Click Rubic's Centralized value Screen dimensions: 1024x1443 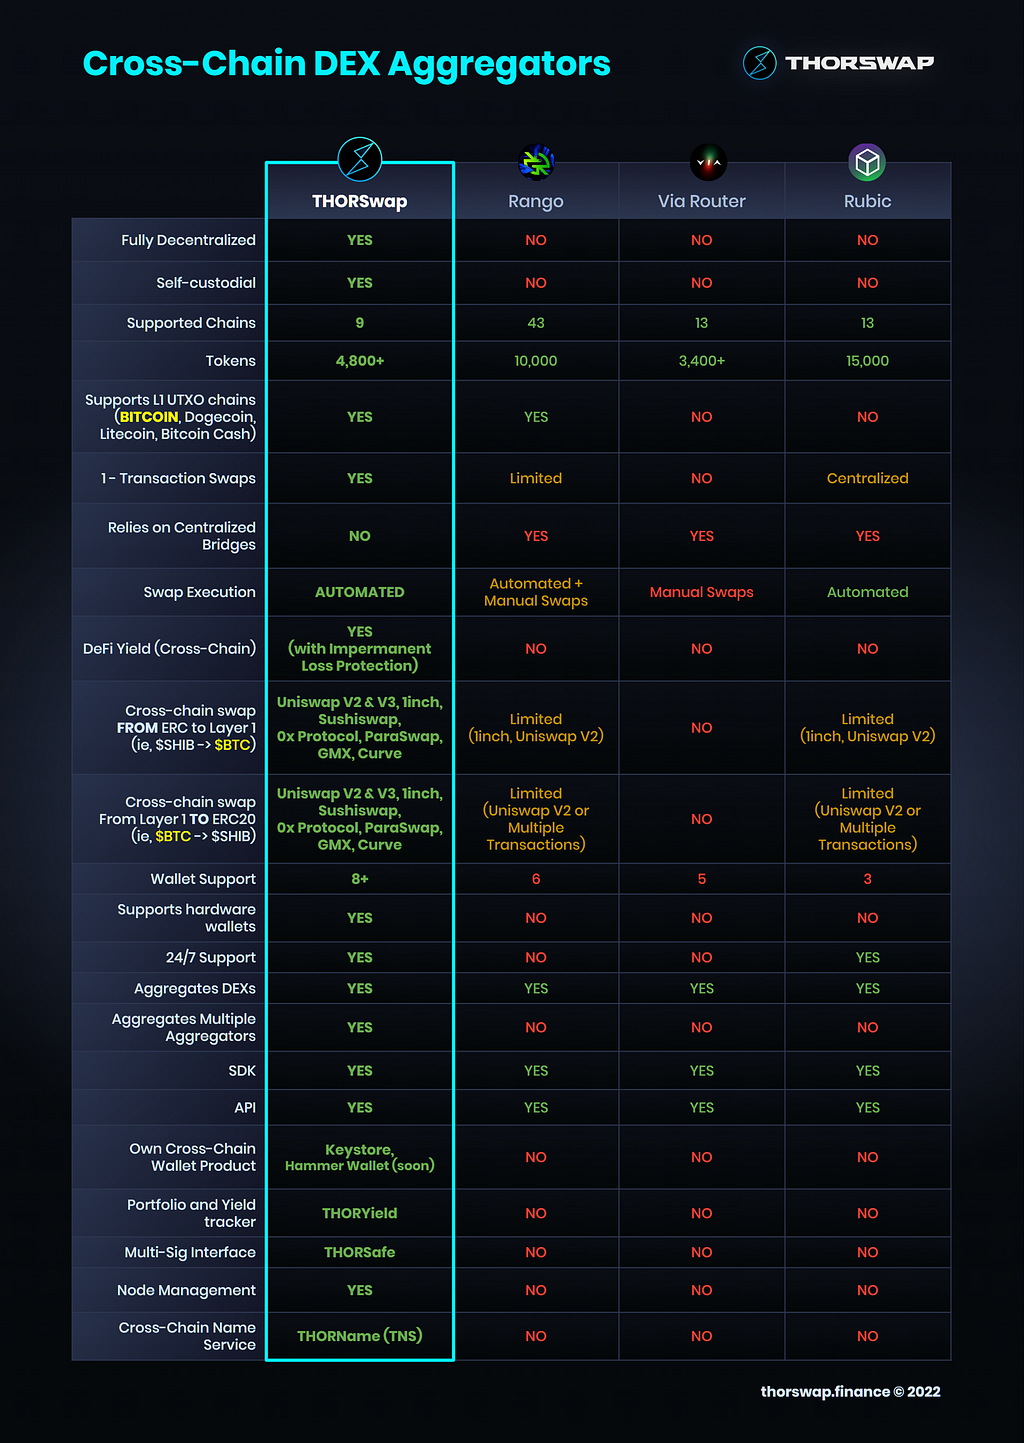[x=867, y=478]
